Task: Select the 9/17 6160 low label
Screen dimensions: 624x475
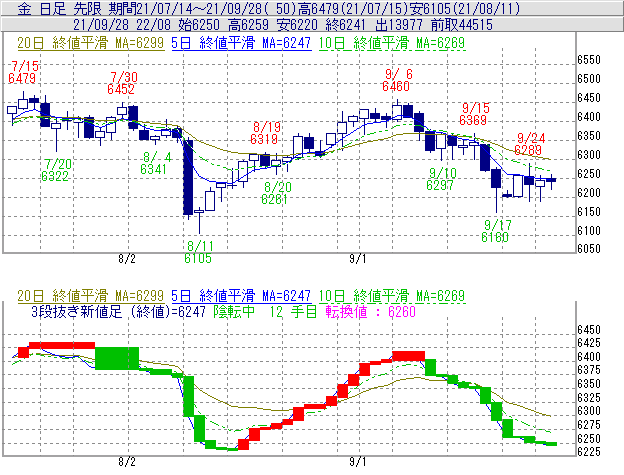Action: [x=495, y=231]
